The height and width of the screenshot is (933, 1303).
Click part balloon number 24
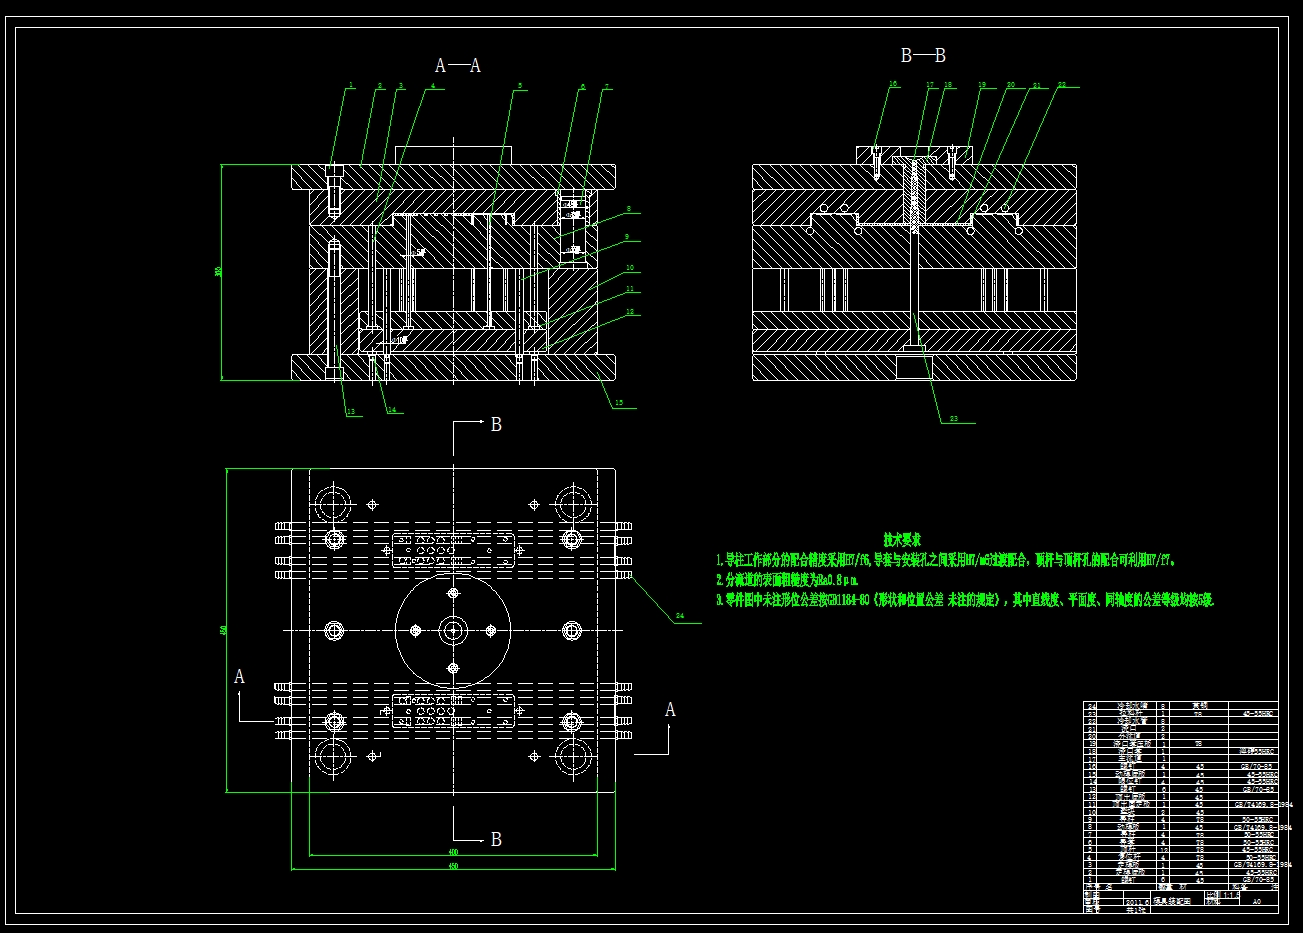[680, 617]
